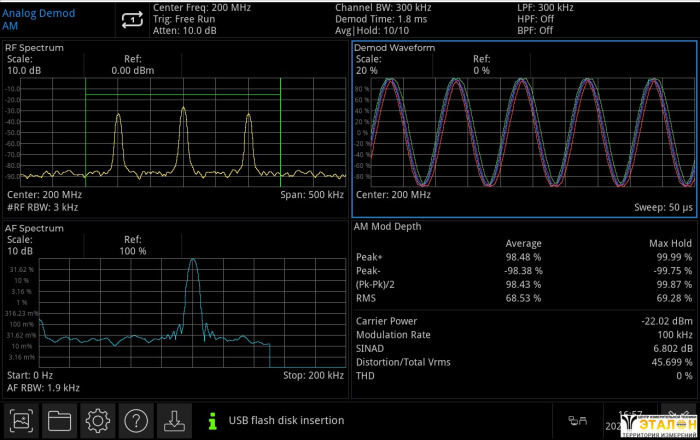
Task: Take a screenshot with the image capture icon
Action: [23, 420]
